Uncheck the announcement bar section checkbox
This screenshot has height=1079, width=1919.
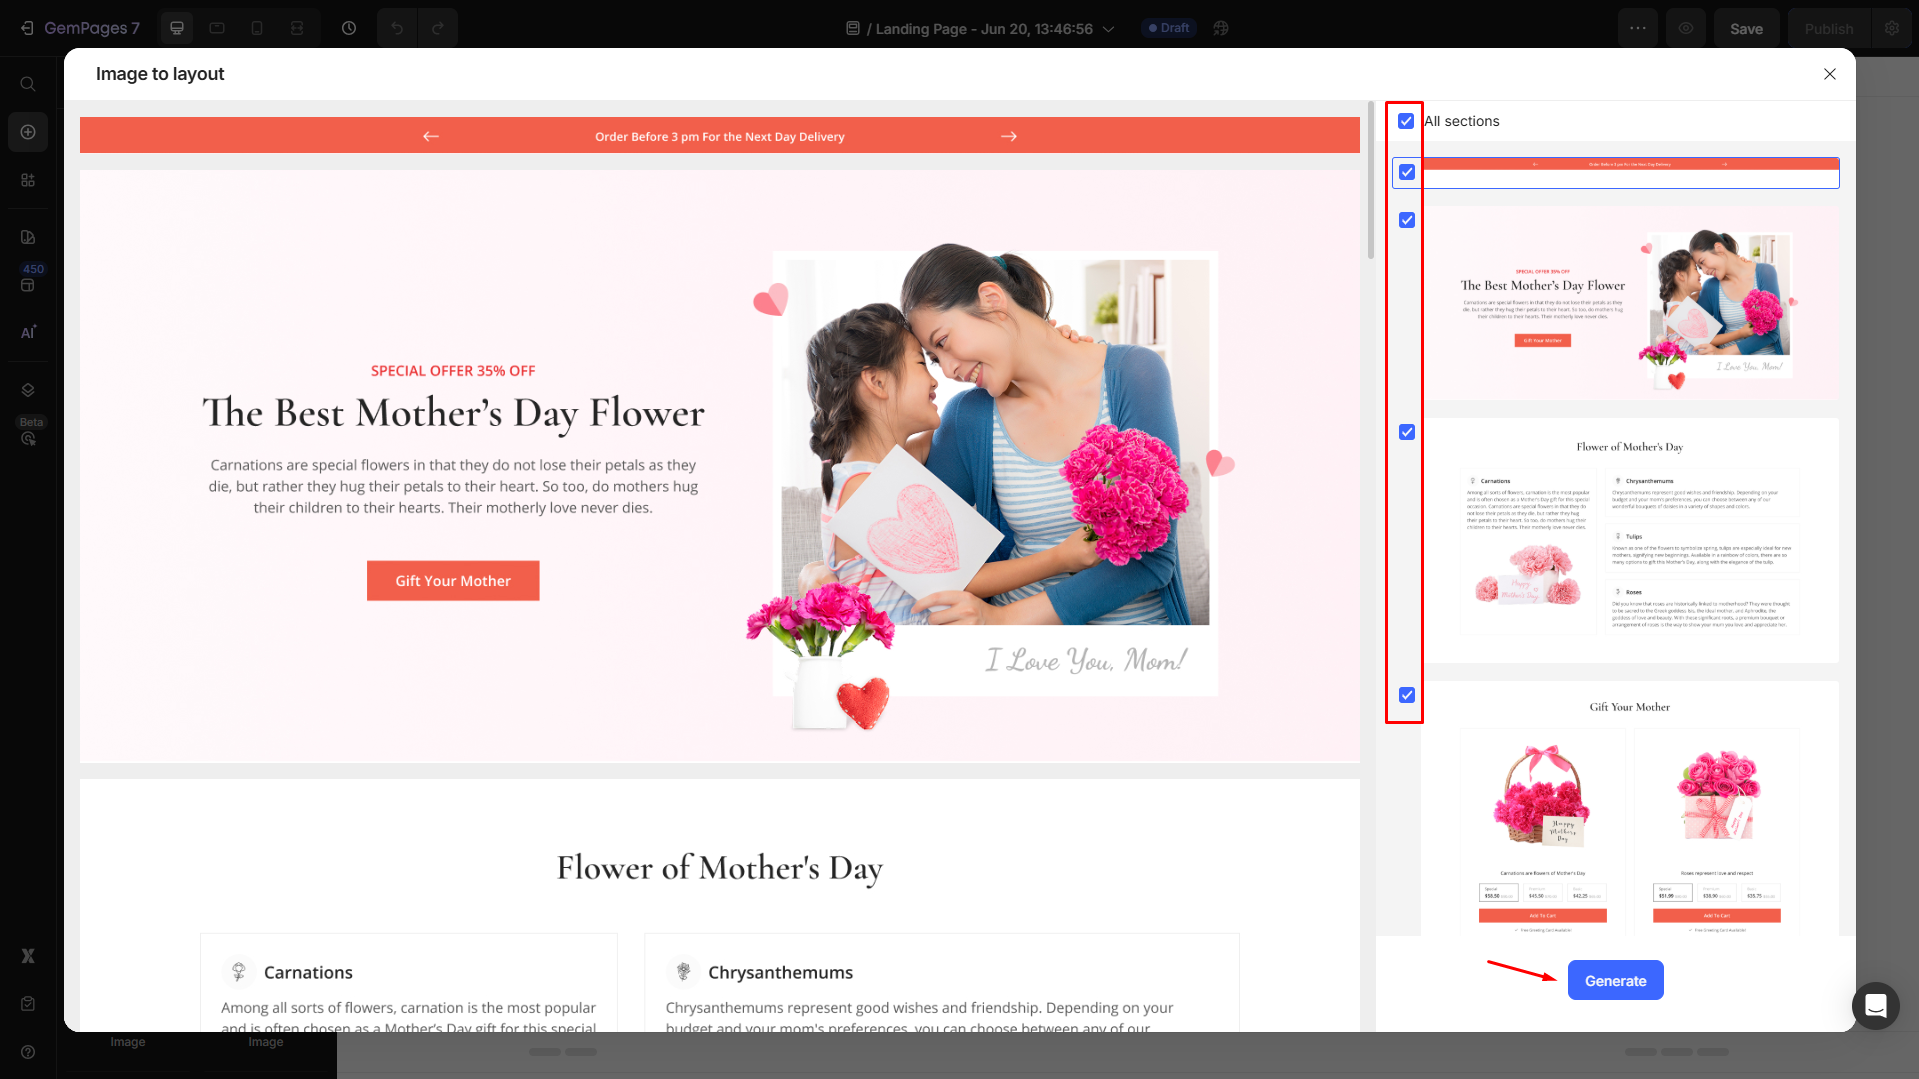click(x=1406, y=172)
